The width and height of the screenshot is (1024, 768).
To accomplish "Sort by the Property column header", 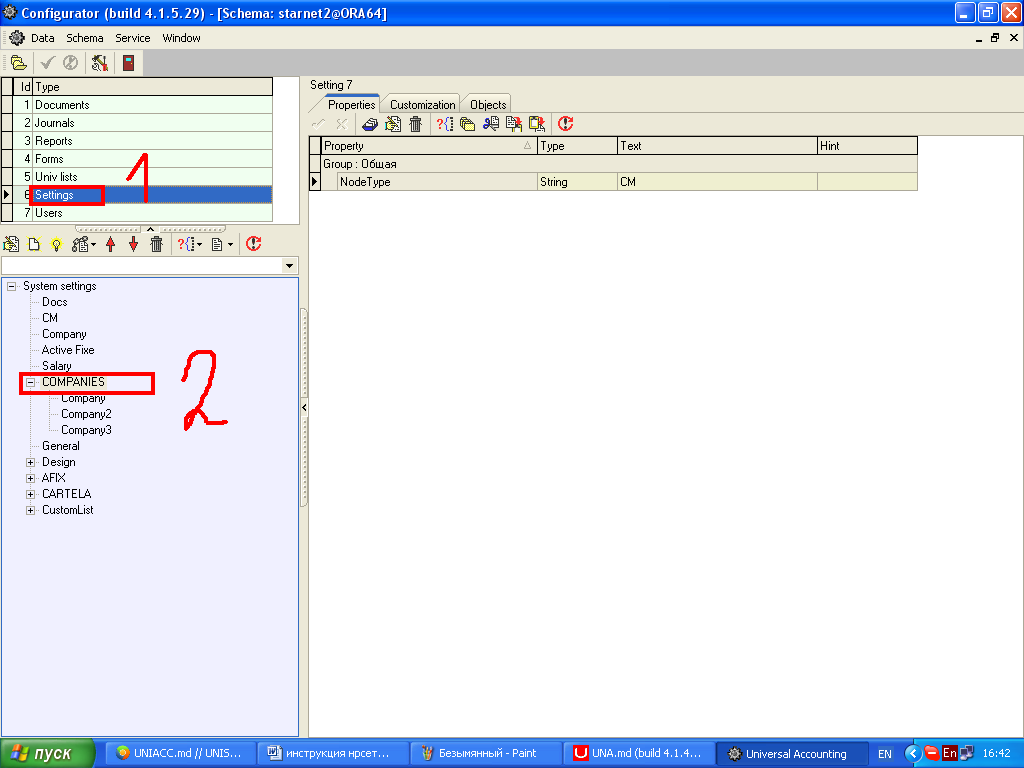I will pyautogui.click(x=428, y=146).
